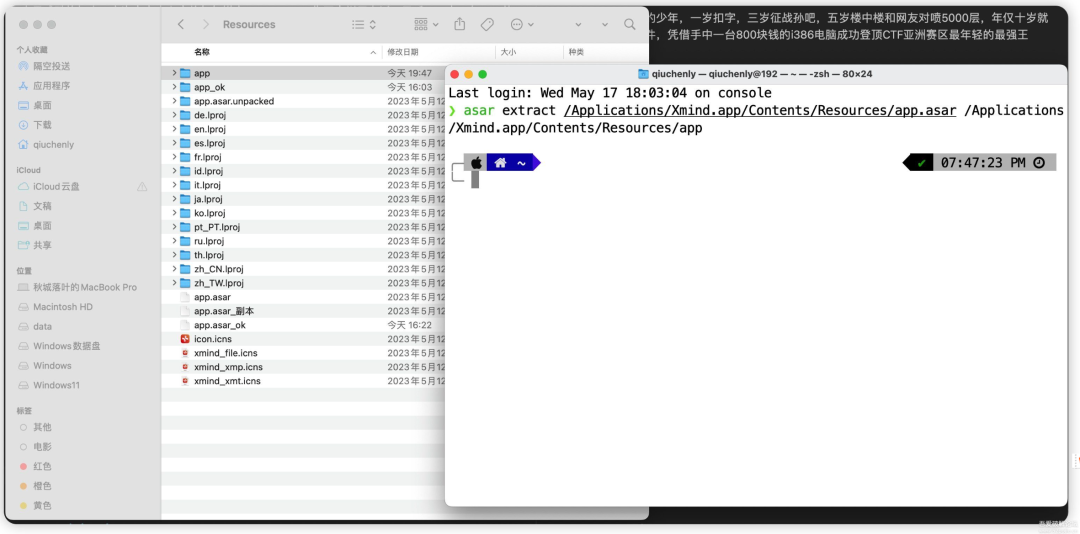Select the zh_TW.lproj row
Screen dimensions: 1080x534
pyautogui.click(x=304, y=283)
